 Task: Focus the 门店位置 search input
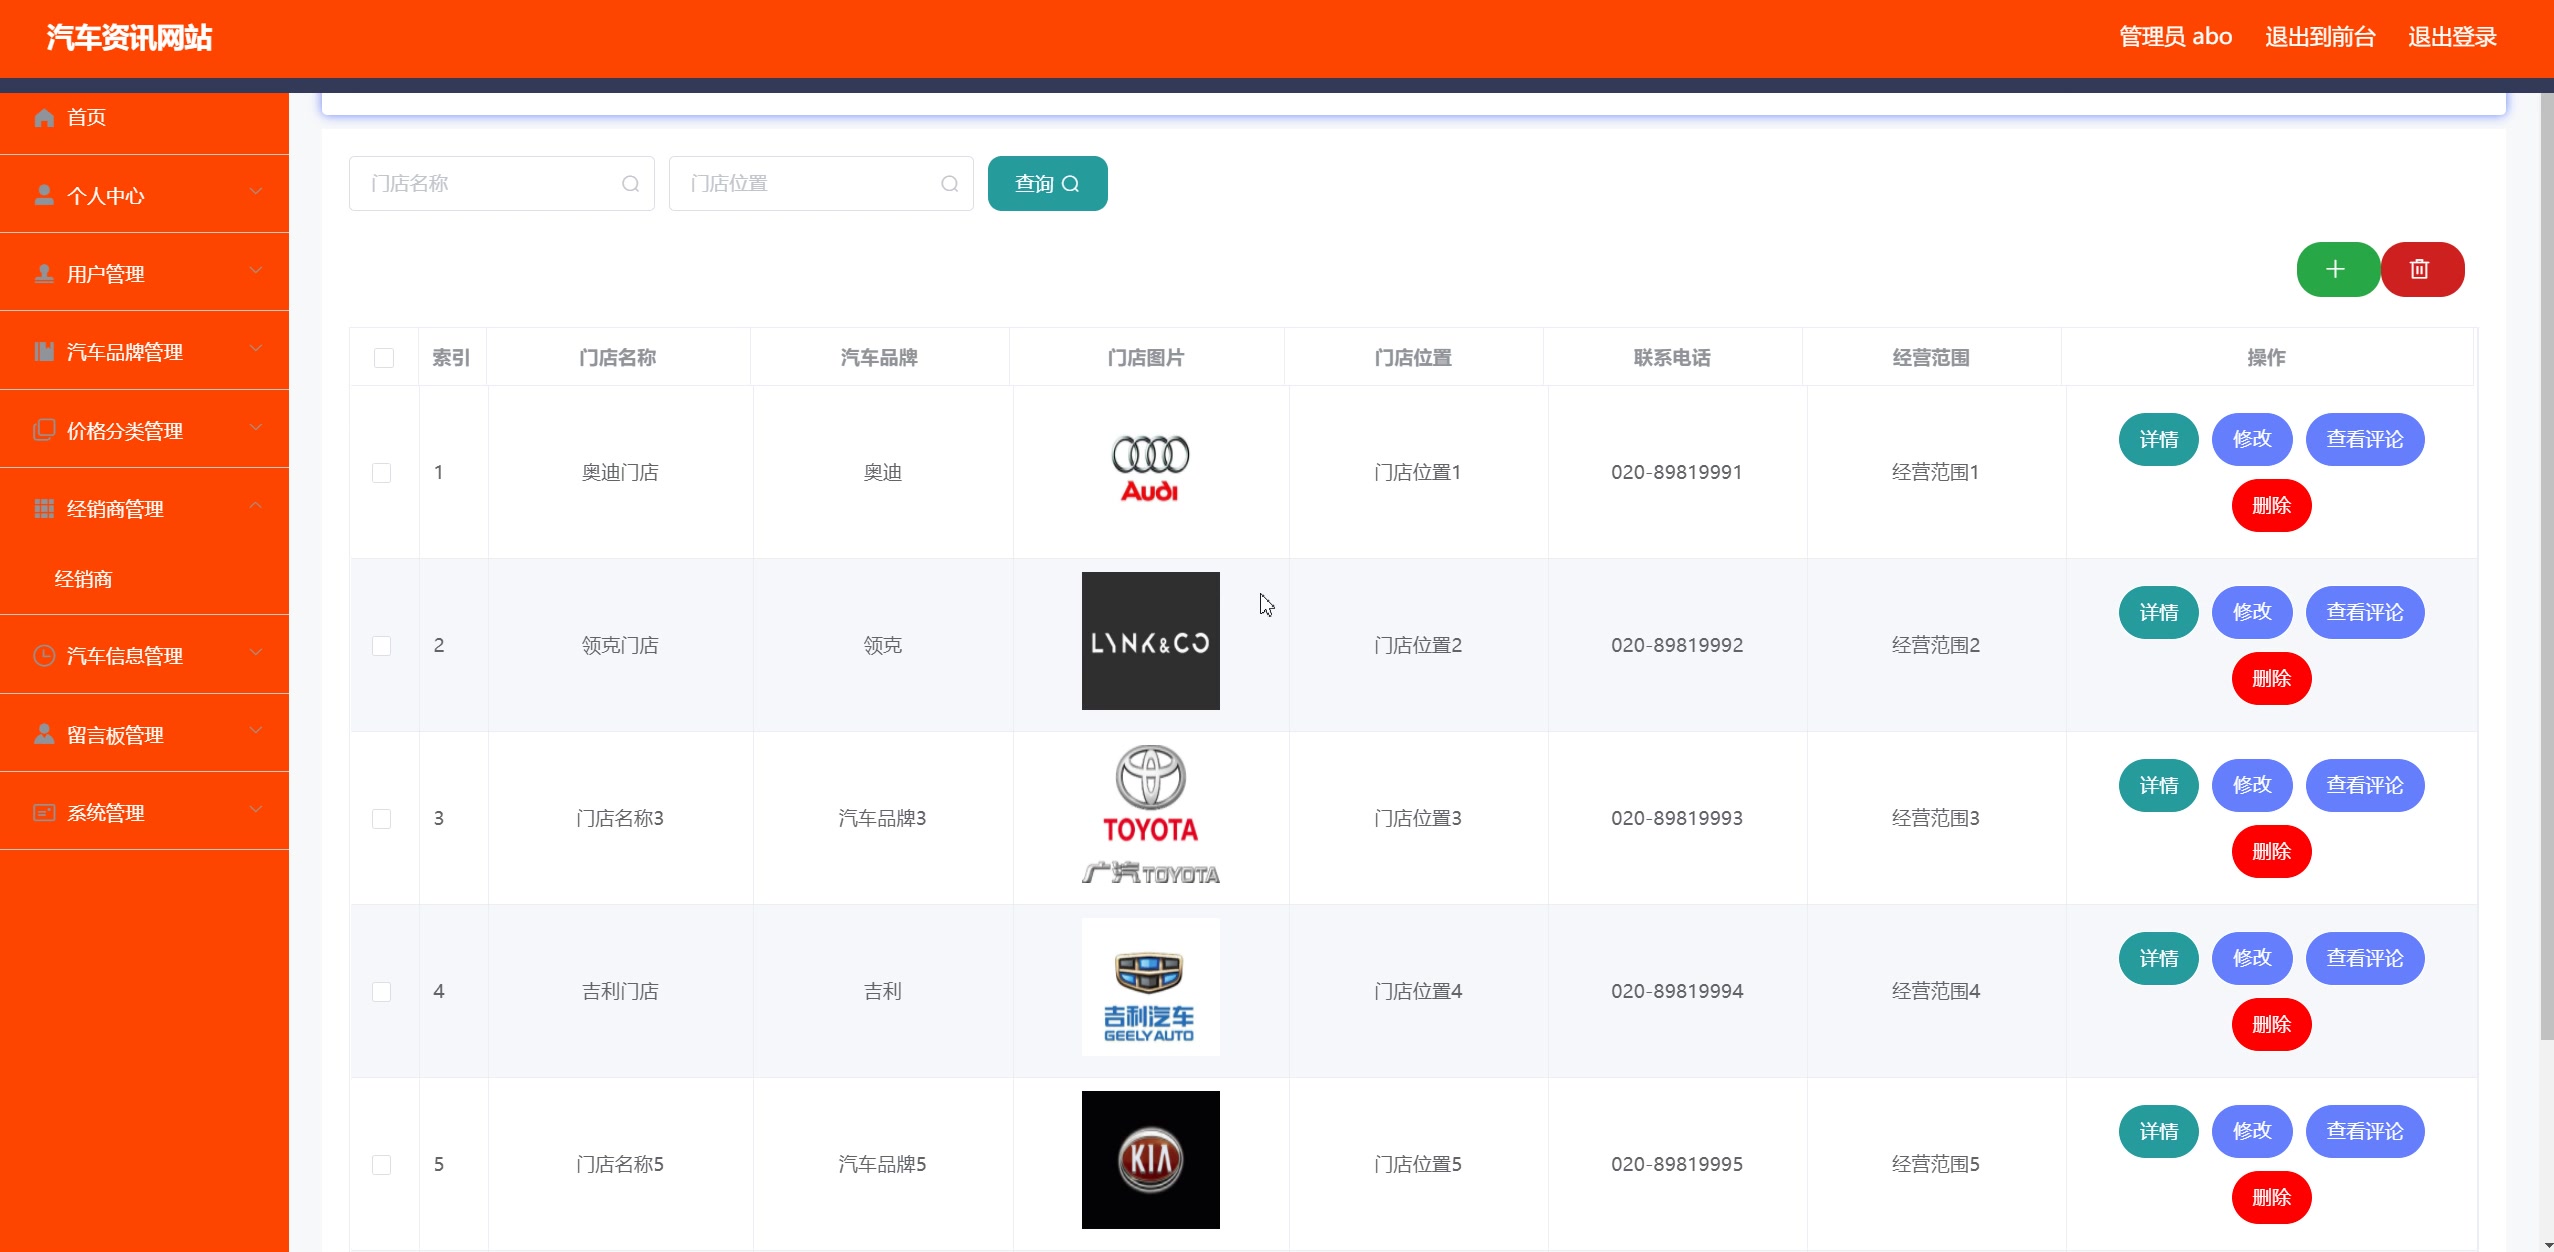click(x=821, y=184)
